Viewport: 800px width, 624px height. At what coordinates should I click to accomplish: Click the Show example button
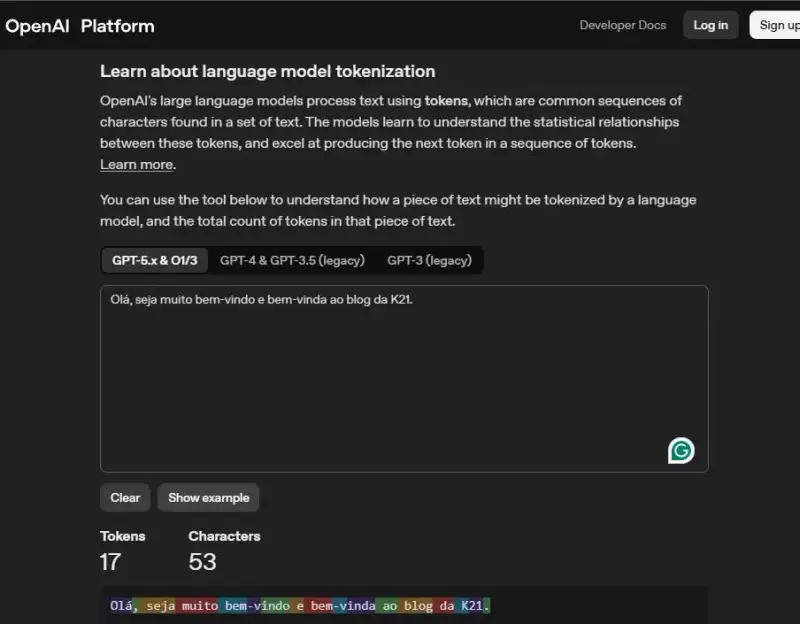tap(209, 497)
